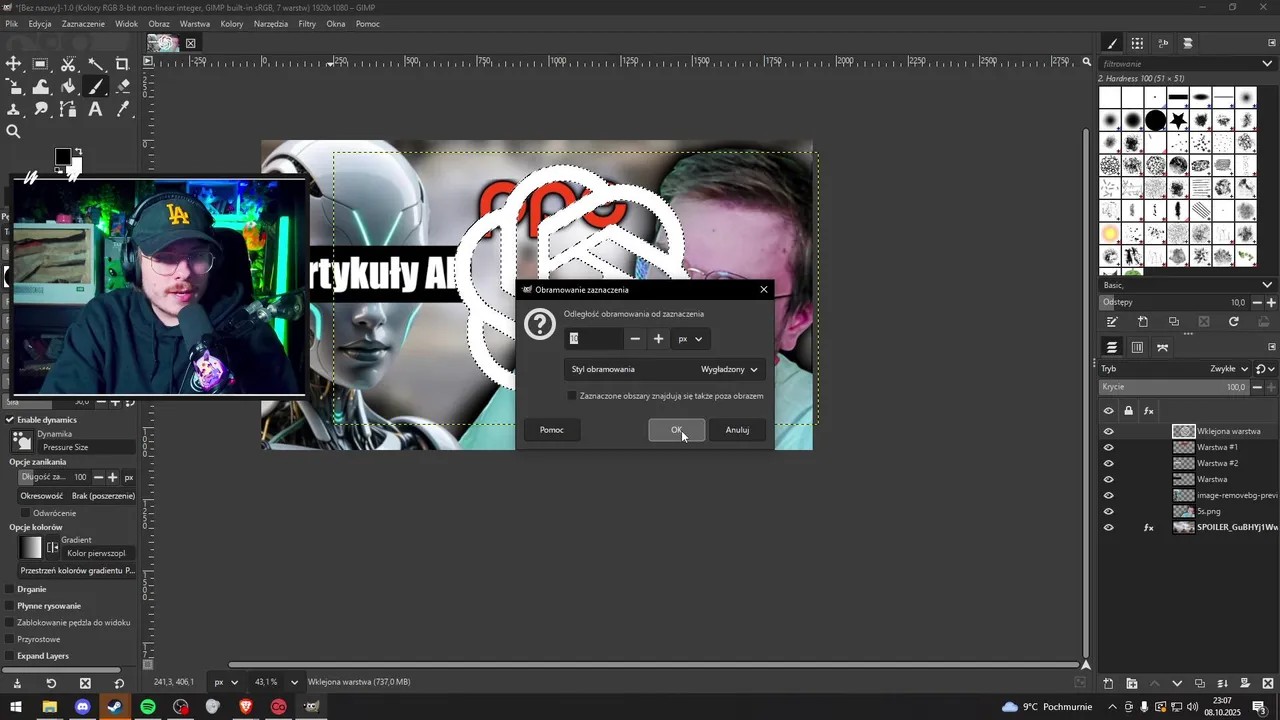This screenshot has width=1280, height=720.
Task: Enable selected areas outside image checkbox
Action: pos(572,396)
